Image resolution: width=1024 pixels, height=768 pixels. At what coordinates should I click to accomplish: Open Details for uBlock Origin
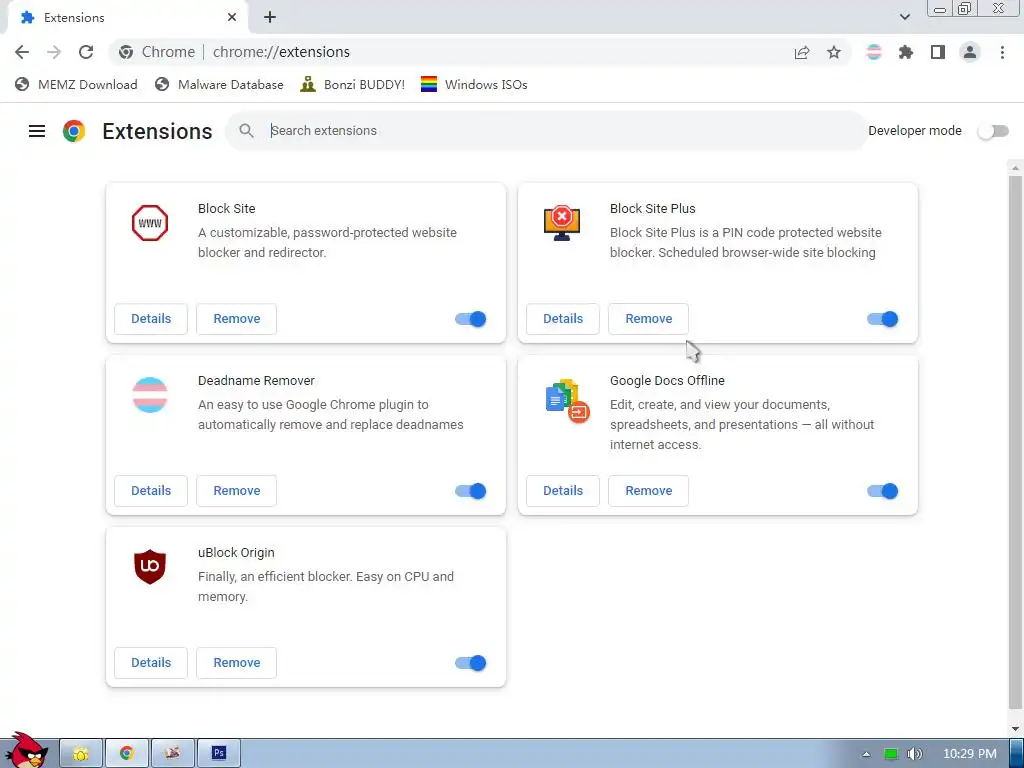point(151,663)
